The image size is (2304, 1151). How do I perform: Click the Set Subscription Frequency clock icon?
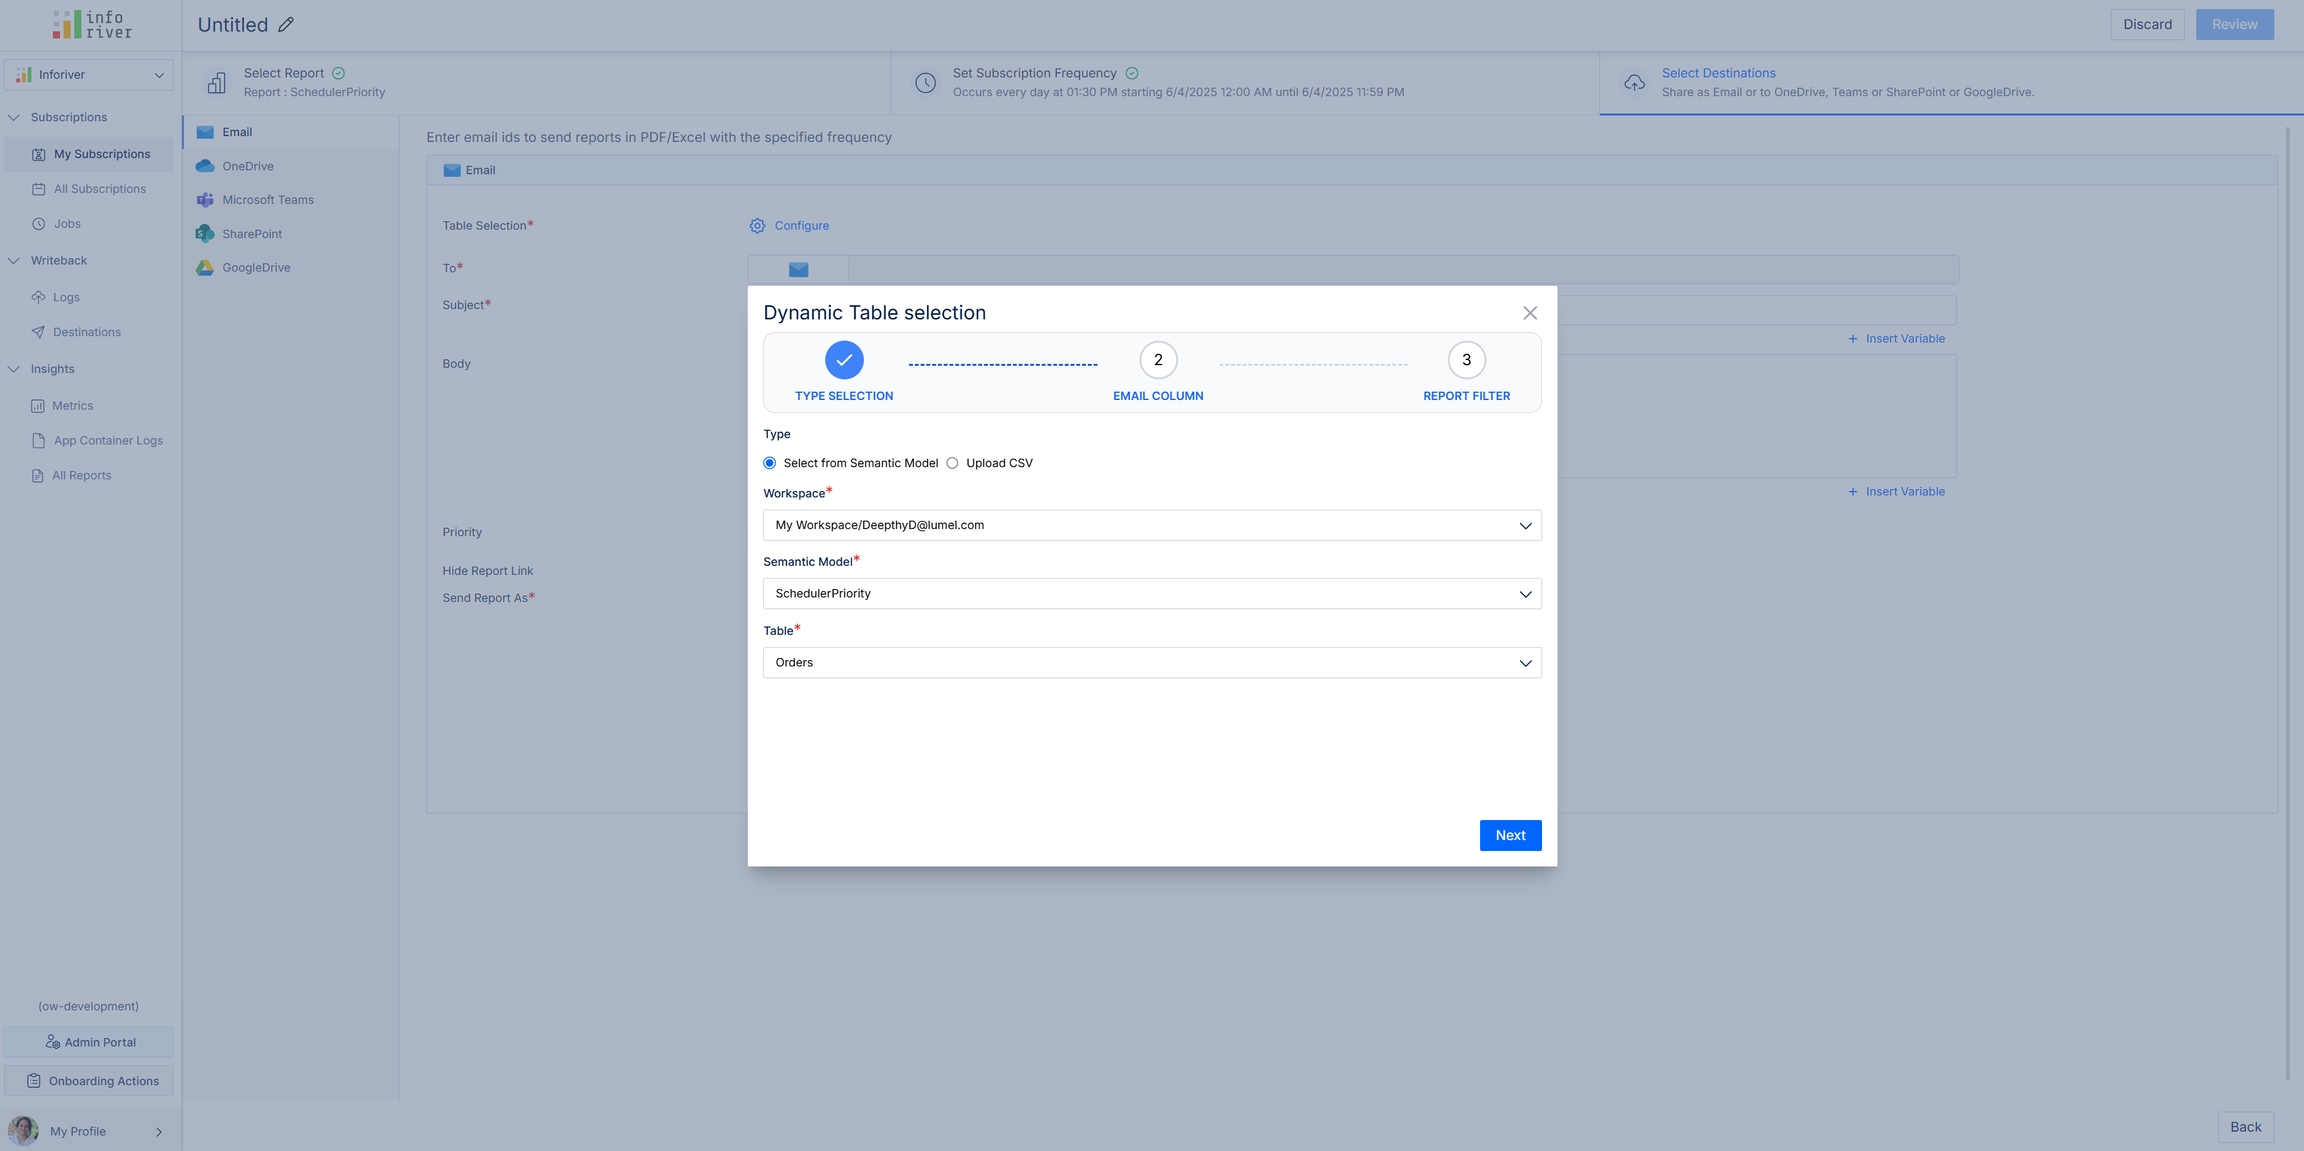pos(925,83)
